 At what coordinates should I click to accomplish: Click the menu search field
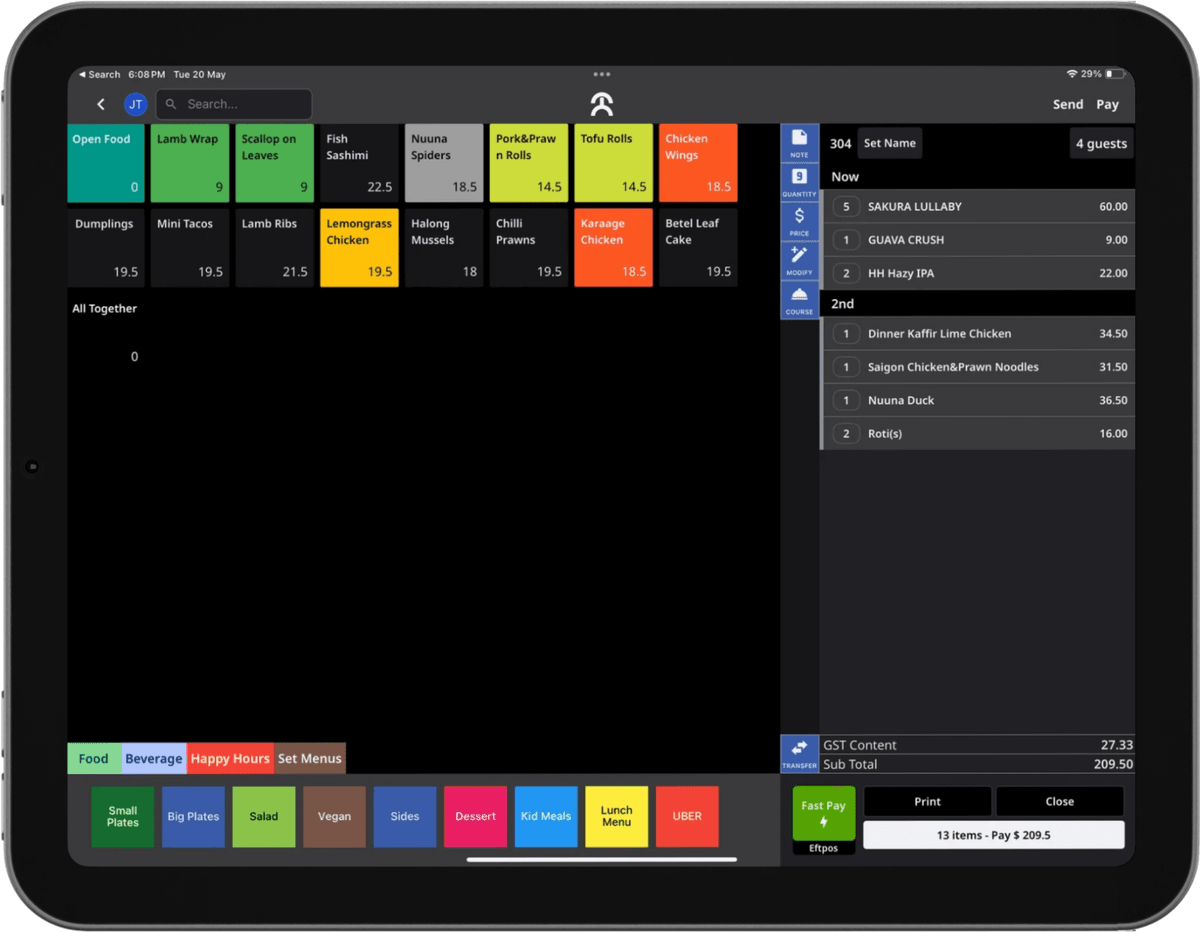(x=234, y=104)
